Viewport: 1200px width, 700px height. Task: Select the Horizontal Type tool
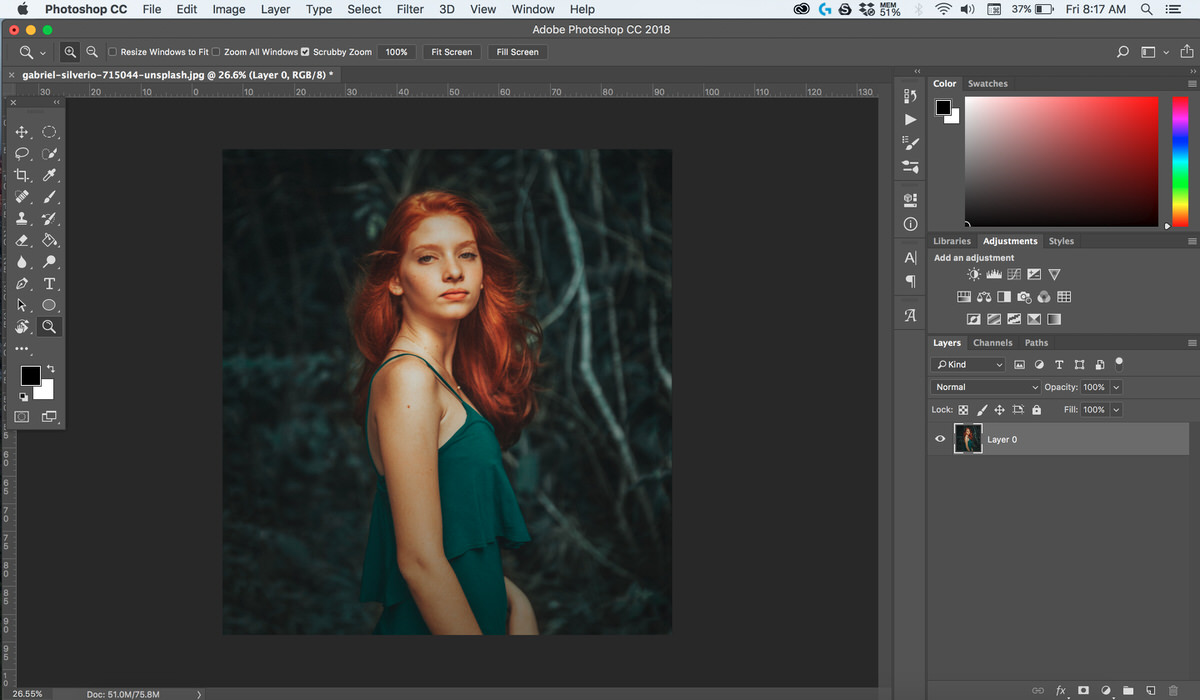[49, 283]
